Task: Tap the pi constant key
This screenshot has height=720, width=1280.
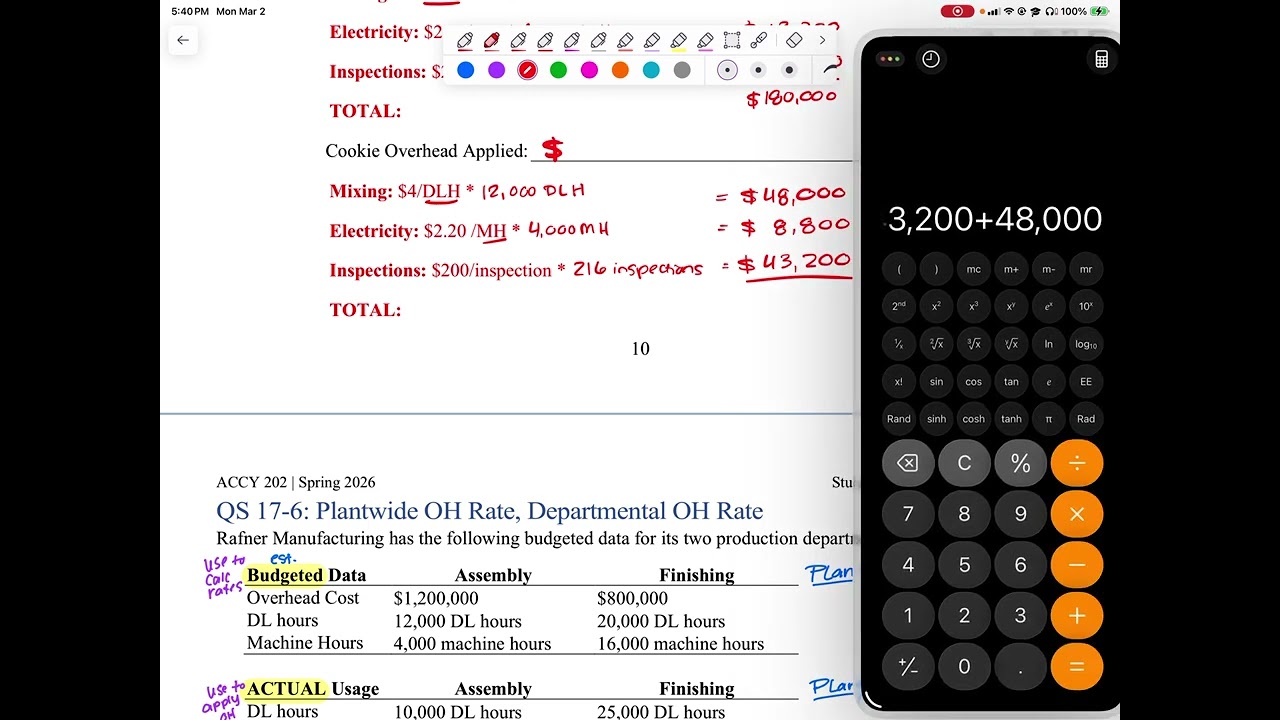Action: point(1049,419)
